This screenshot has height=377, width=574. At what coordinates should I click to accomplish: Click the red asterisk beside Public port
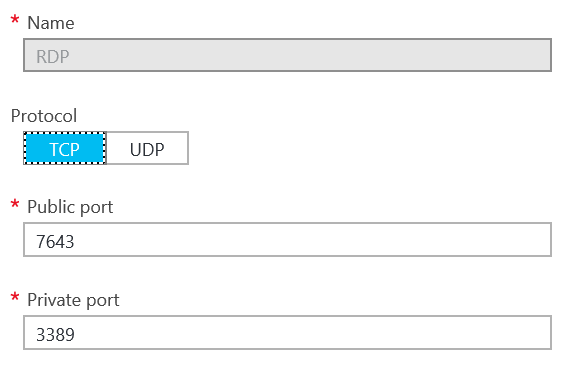pyautogui.click(x=15, y=204)
